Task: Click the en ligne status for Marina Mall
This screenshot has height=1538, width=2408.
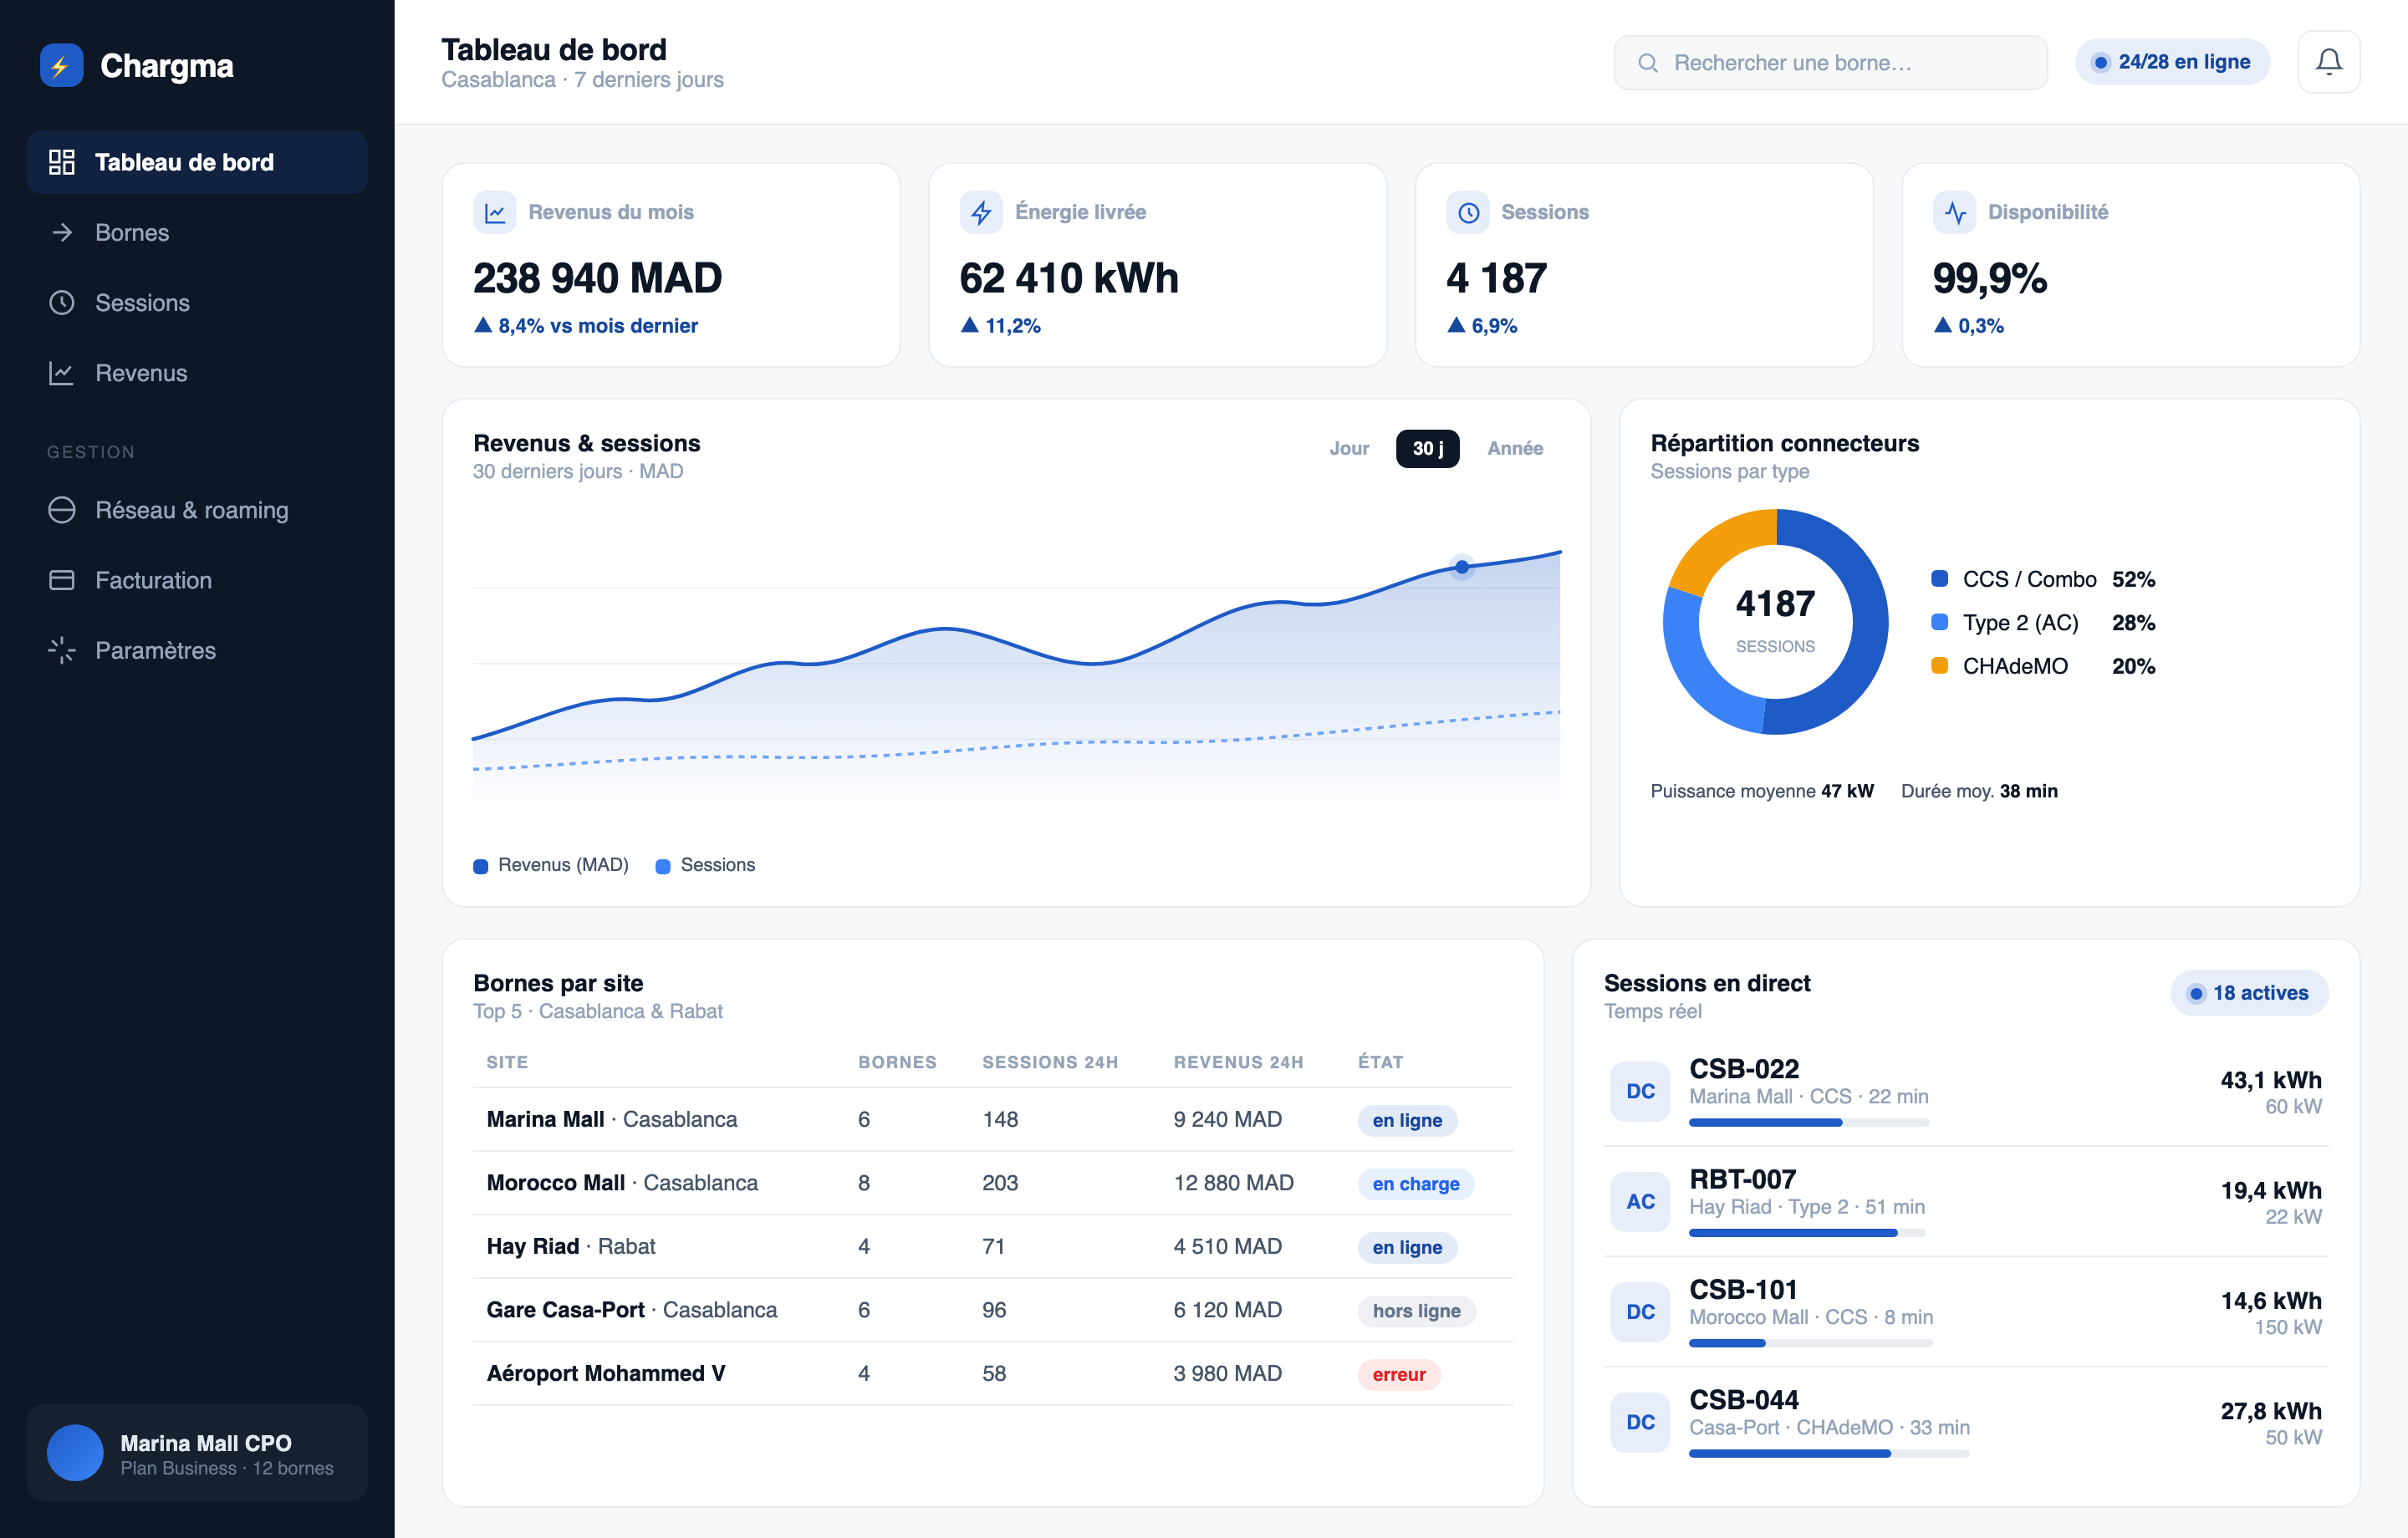Action: [1407, 1120]
